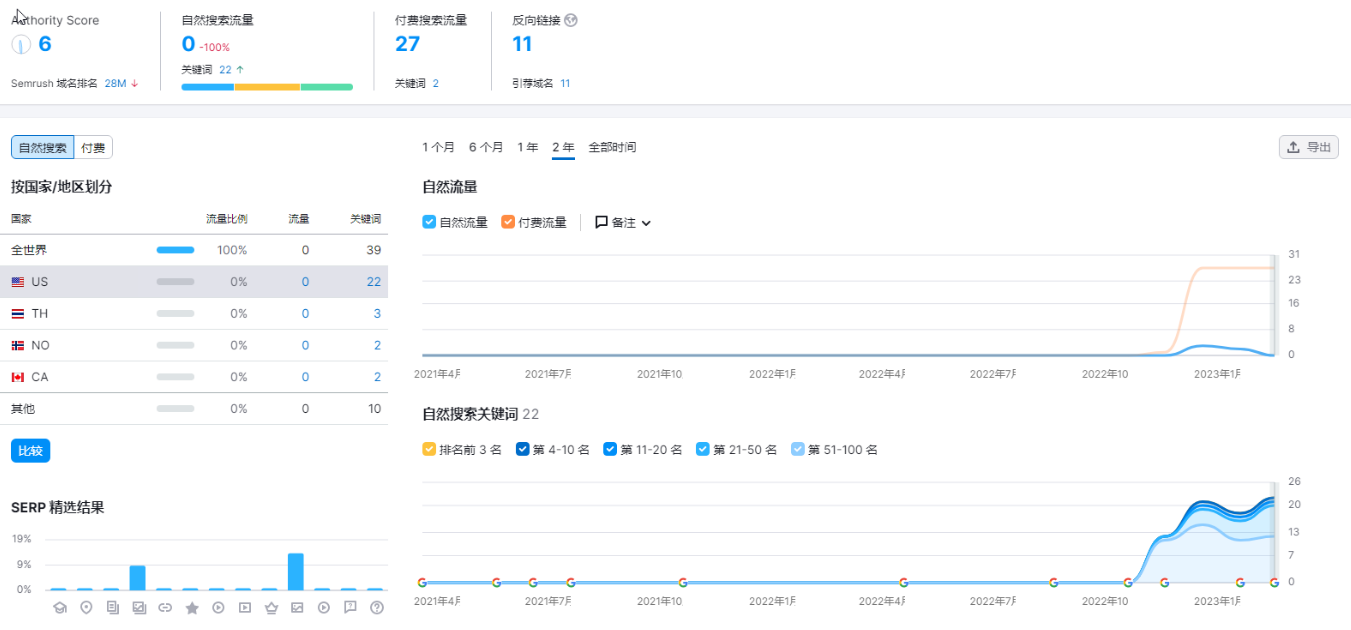
Task: Click the graduation cap SERP feature icon
Action: pos(59,607)
